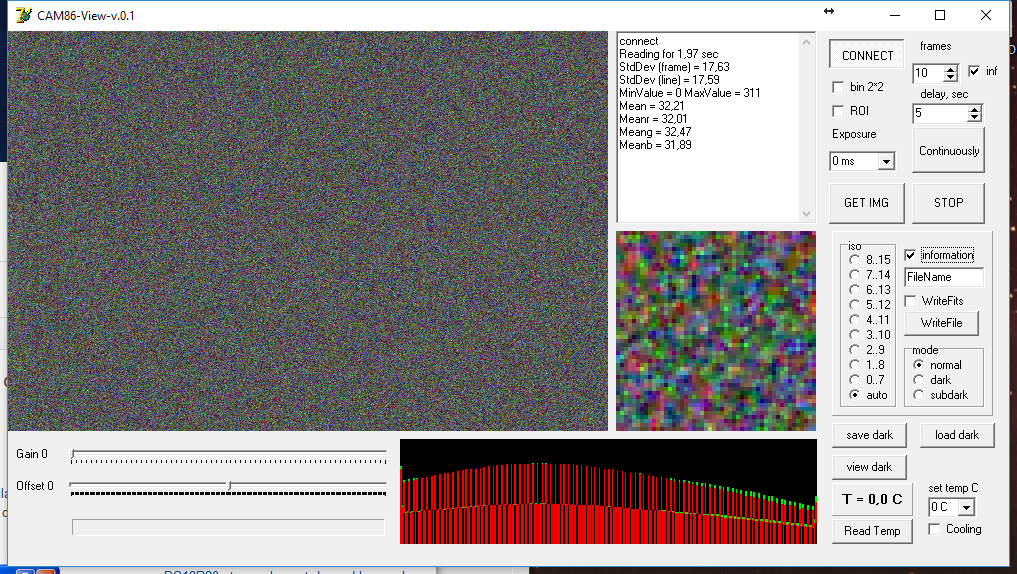Viewport: 1017px width, 574px height.
Task: Minimize the CAM86-View window
Action: [x=895, y=15]
